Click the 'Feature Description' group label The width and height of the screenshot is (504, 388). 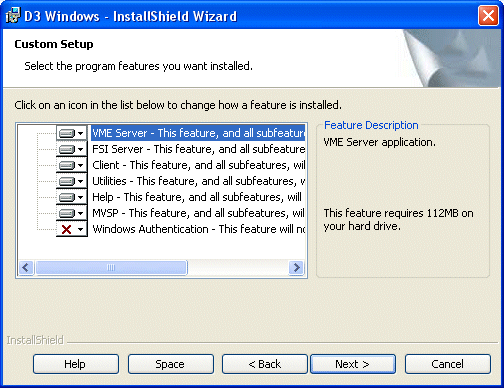coord(371,125)
